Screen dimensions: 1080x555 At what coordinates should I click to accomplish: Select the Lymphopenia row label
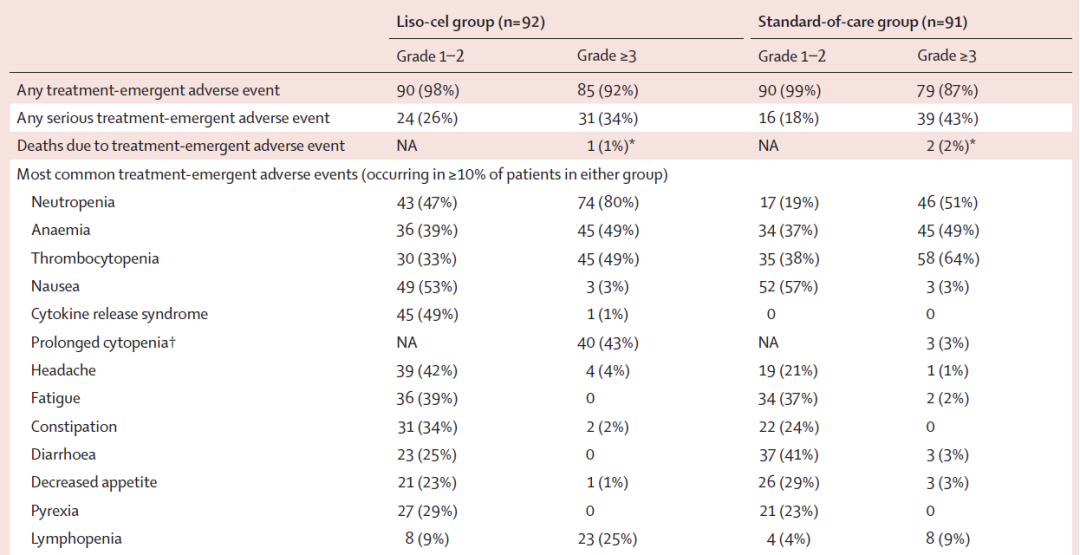[77, 538]
